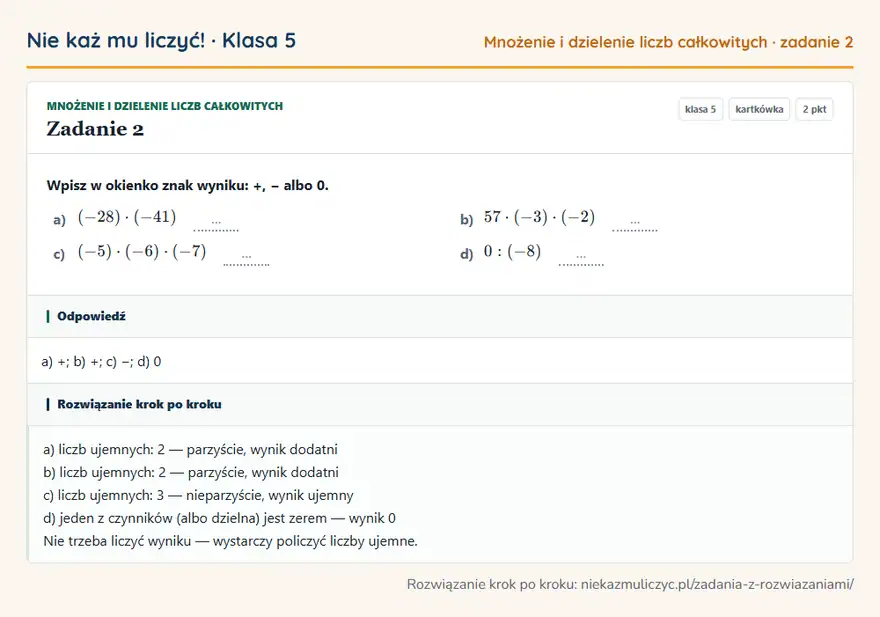Click the expression 57·(−3)·(−2)

(x=539, y=217)
